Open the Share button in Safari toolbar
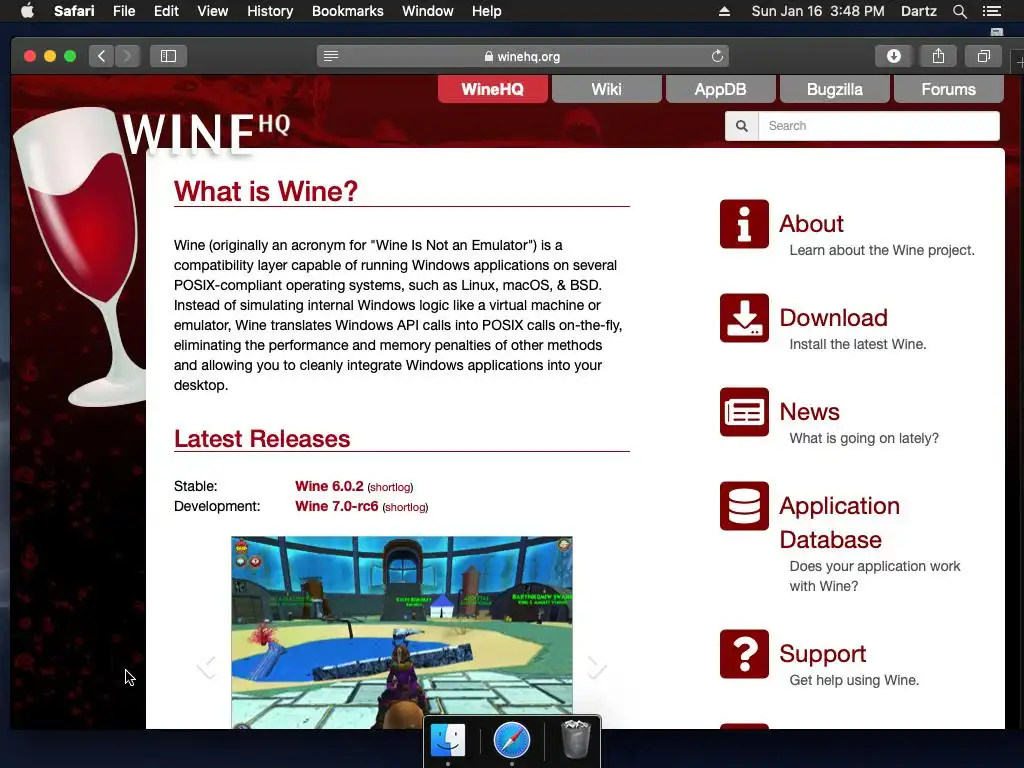Image resolution: width=1024 pixels, height=768 pixels. [938, 56]
